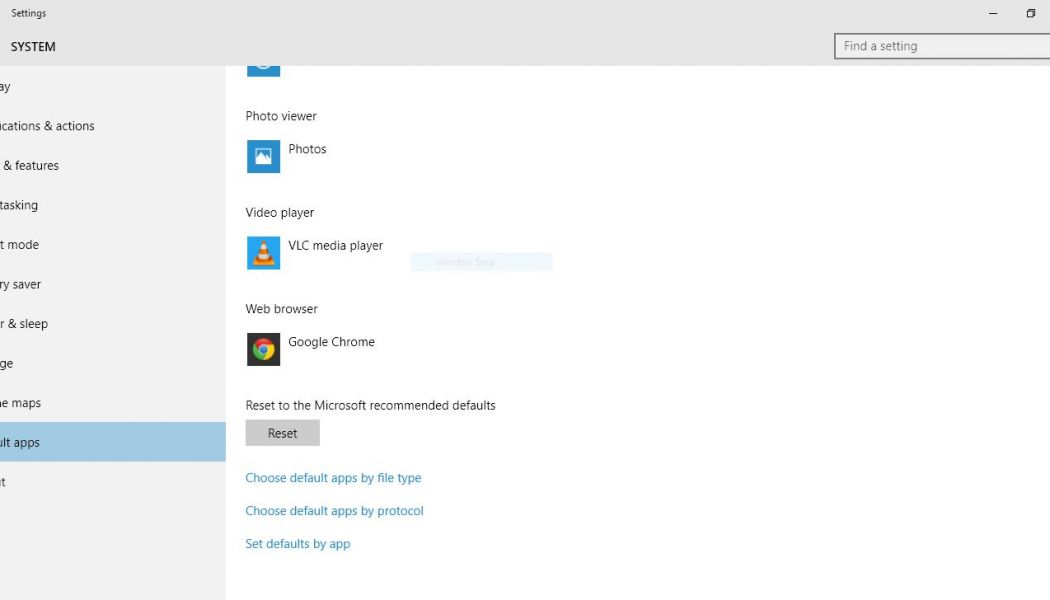Click the Google Chrome icon under Web browser
The height and width of the screenshot is (600, 1050).
264,349
